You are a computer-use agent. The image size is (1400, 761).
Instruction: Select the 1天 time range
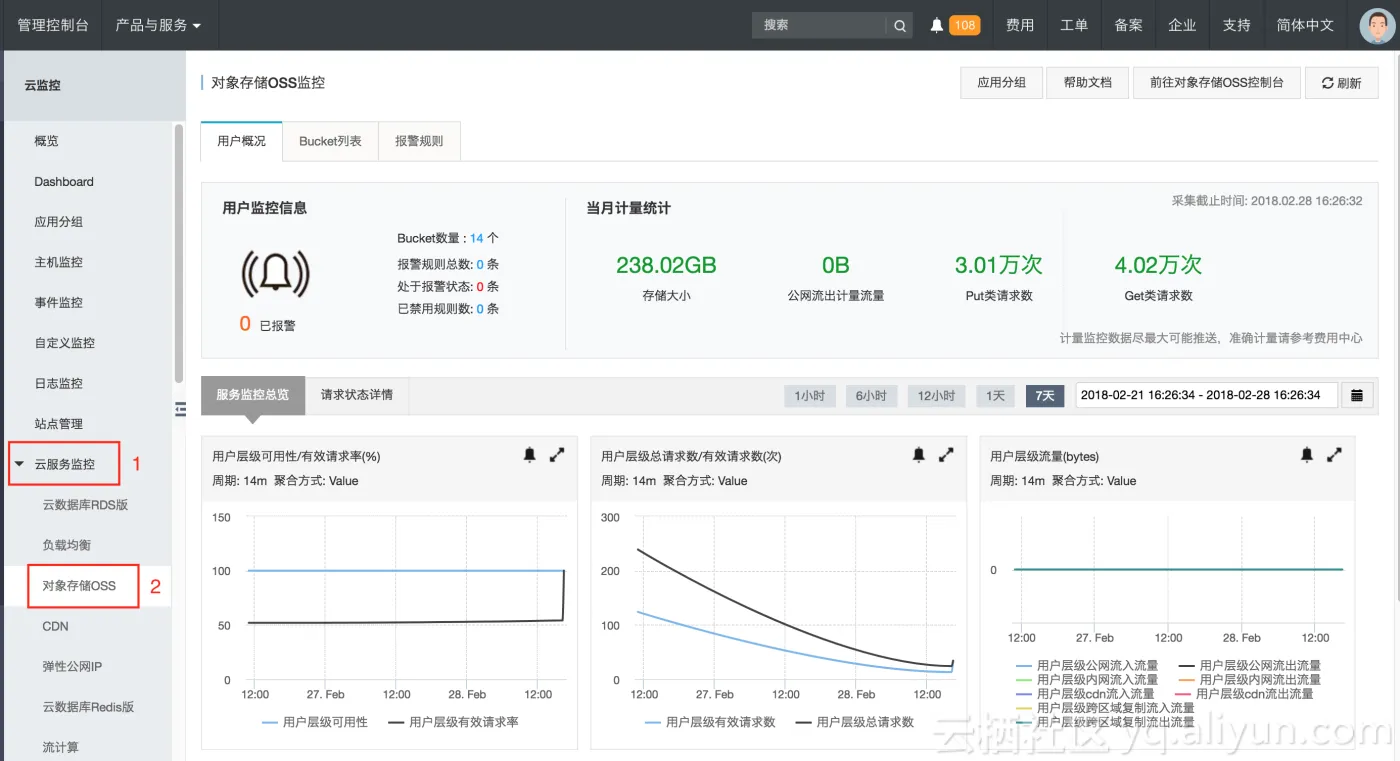point(995,396)
